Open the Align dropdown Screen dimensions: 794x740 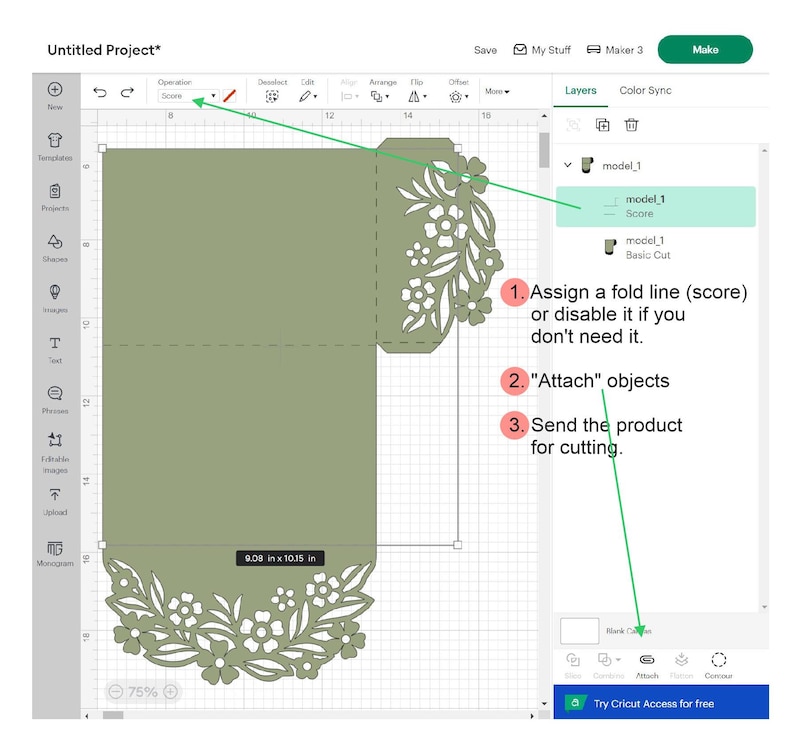point(349,96)
